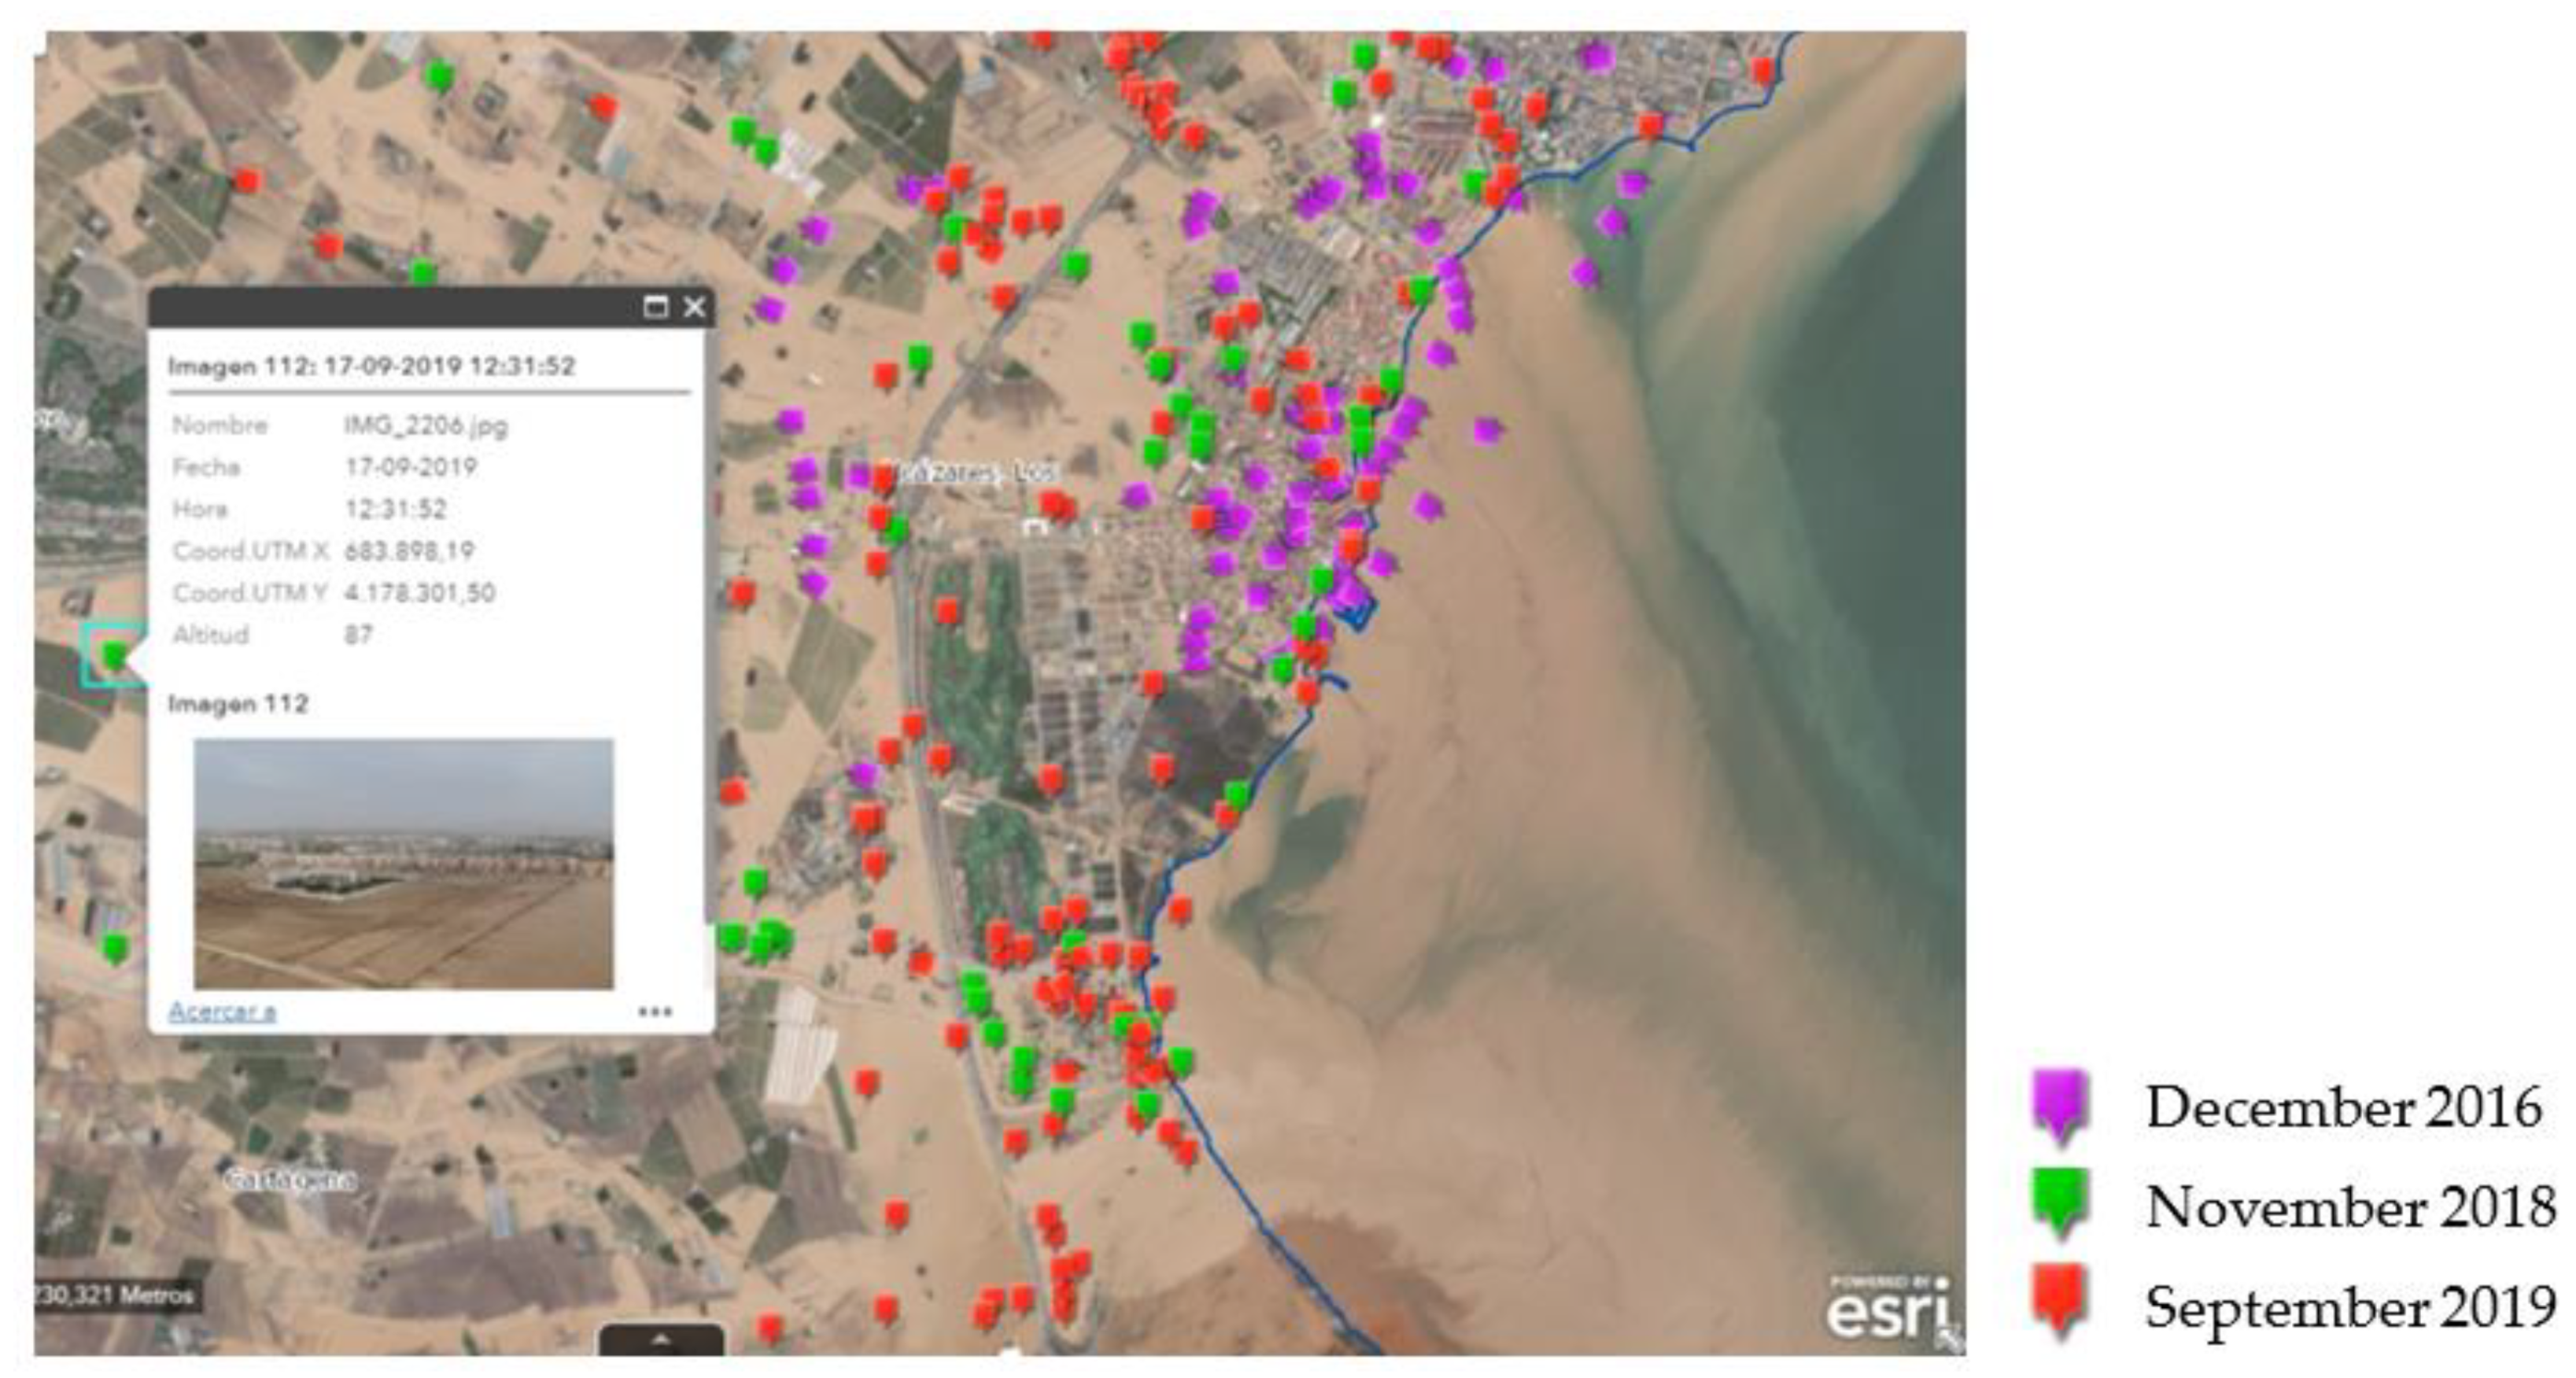Screen dimensions: 2576x1378
Task: Click the esri logo on the map
Action: point(1887,1311)
